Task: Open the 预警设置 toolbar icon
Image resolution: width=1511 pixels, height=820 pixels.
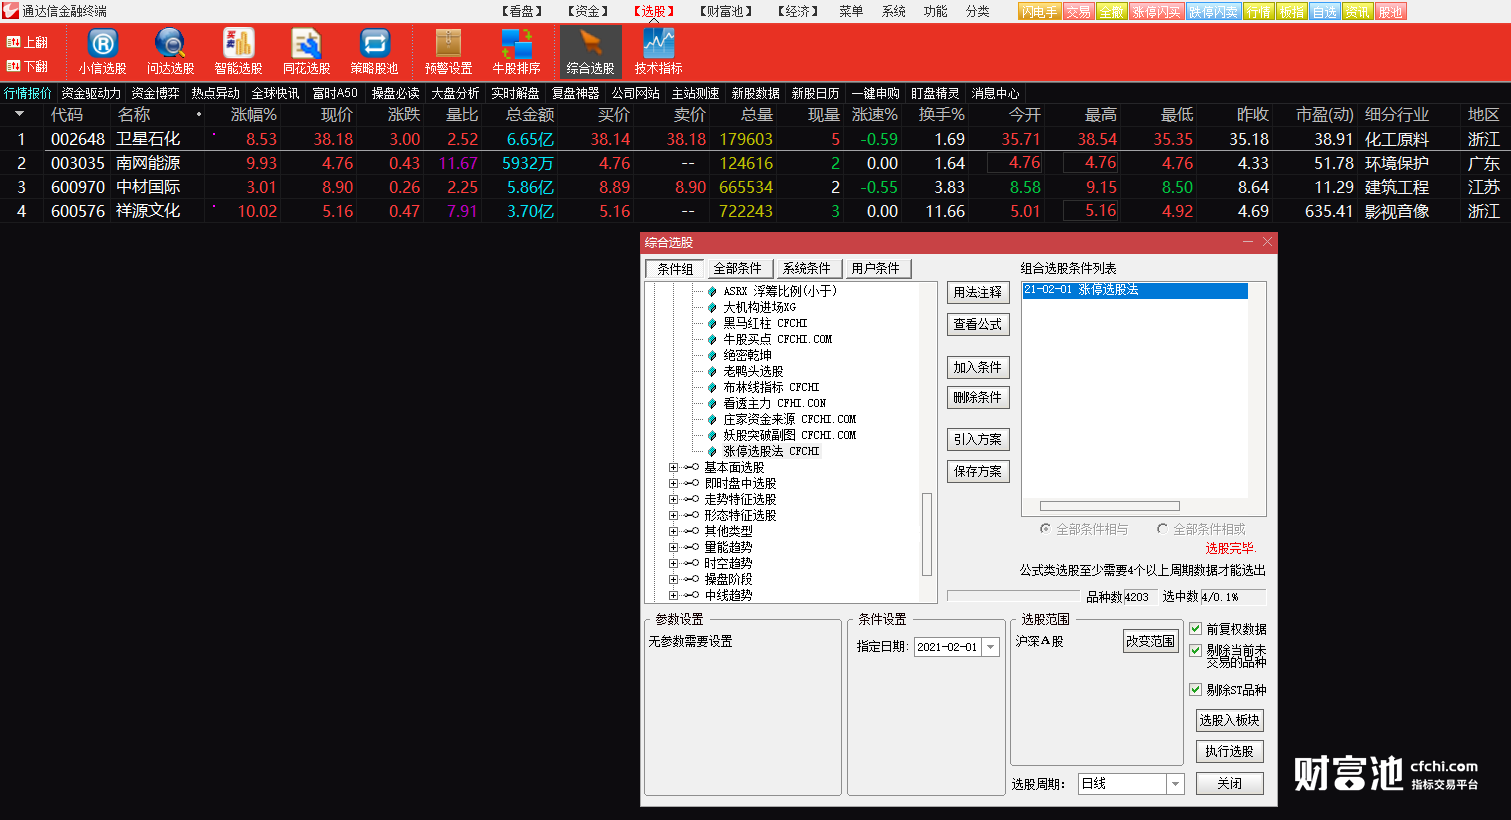Action: coord(448,51)
